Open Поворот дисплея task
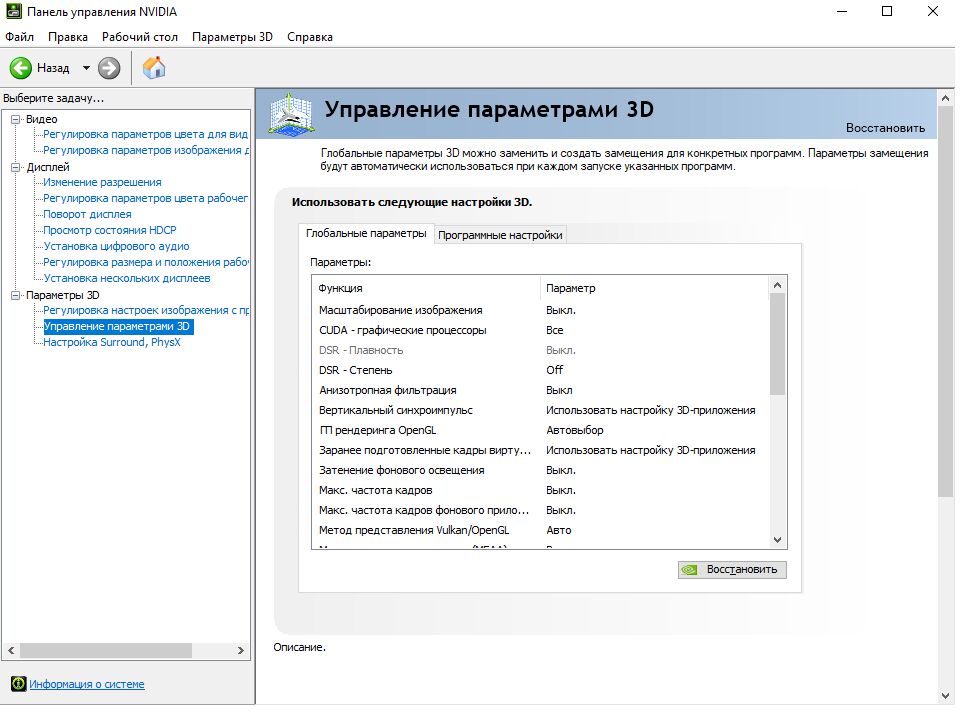Image resolution: width=960 pixels, height=714 pixels. click(87, 214)
